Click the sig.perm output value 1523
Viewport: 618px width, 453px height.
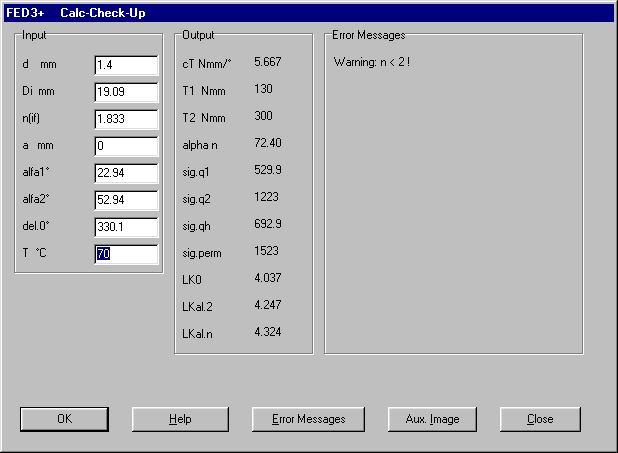point(267,251)
